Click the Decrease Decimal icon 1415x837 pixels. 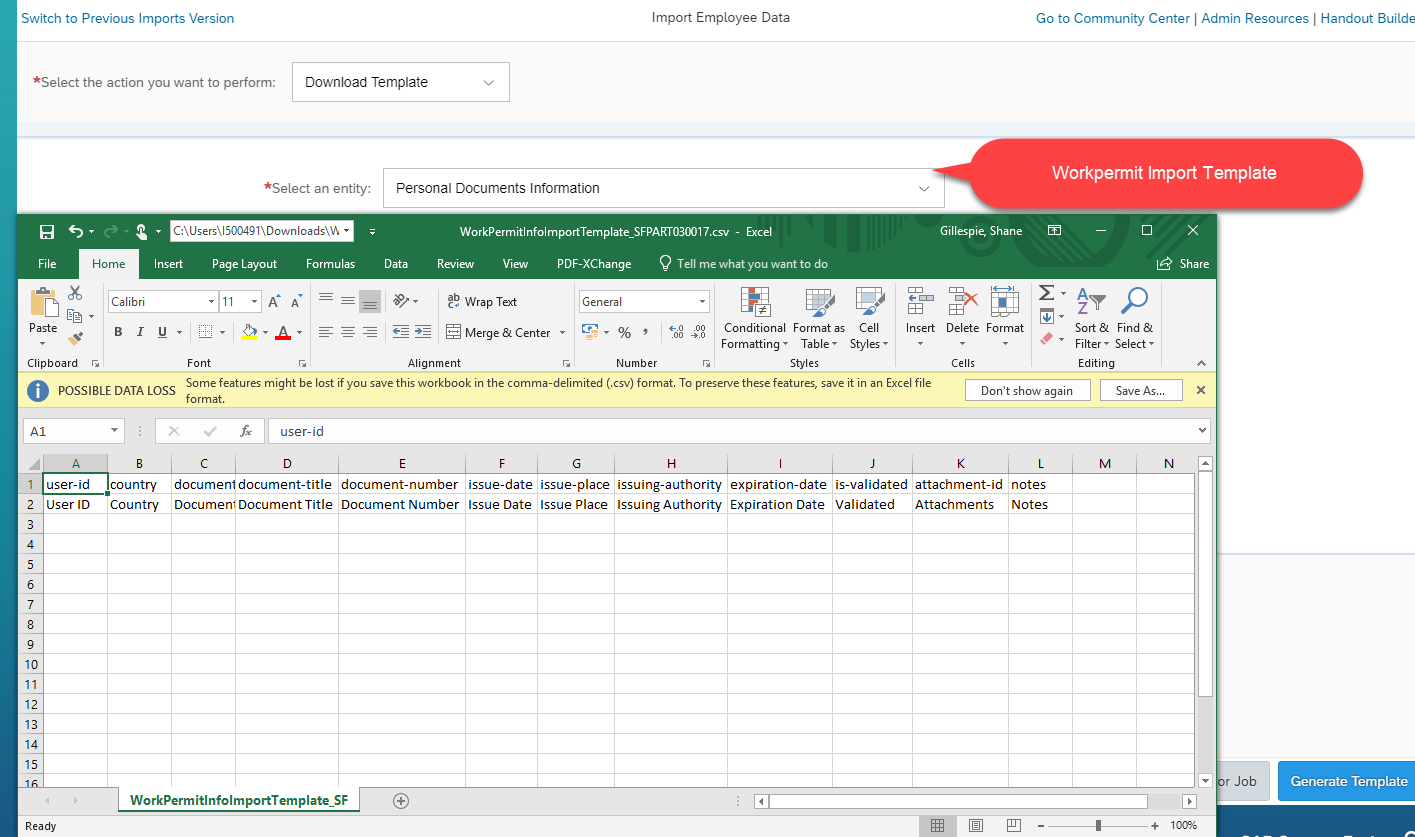point(700,332)
